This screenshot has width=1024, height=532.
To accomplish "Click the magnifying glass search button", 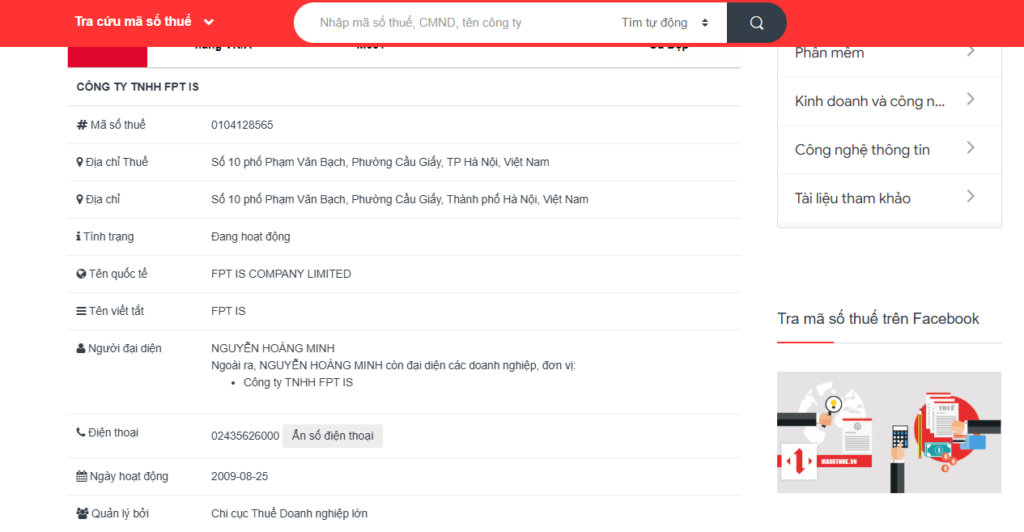I will point(756,23).
